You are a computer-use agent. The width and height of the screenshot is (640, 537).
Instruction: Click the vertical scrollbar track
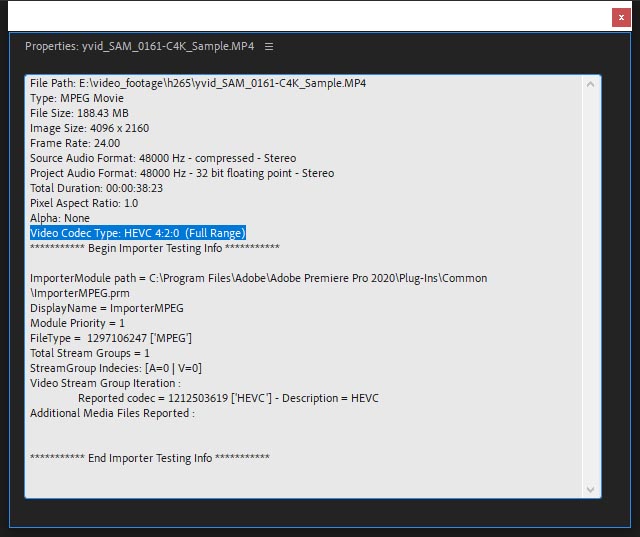click(590, 290)
